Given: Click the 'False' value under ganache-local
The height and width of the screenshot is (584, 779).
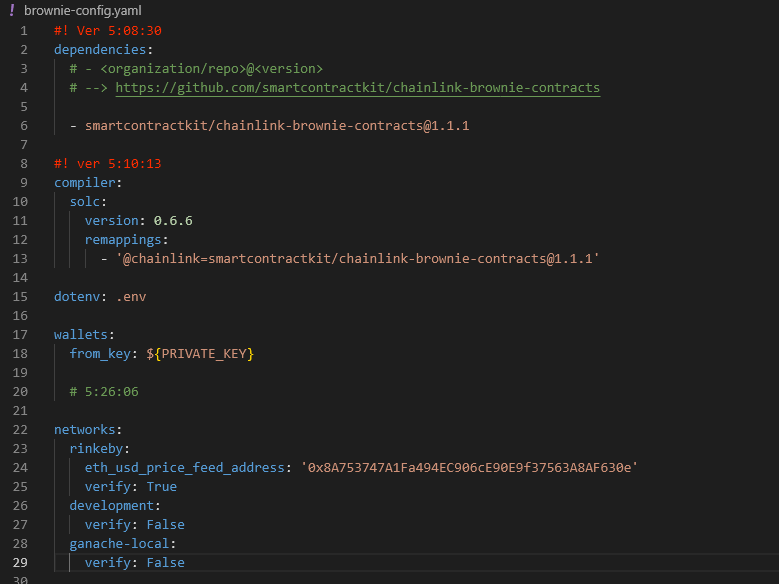Looking at the screenshot, I should point(165,563).
